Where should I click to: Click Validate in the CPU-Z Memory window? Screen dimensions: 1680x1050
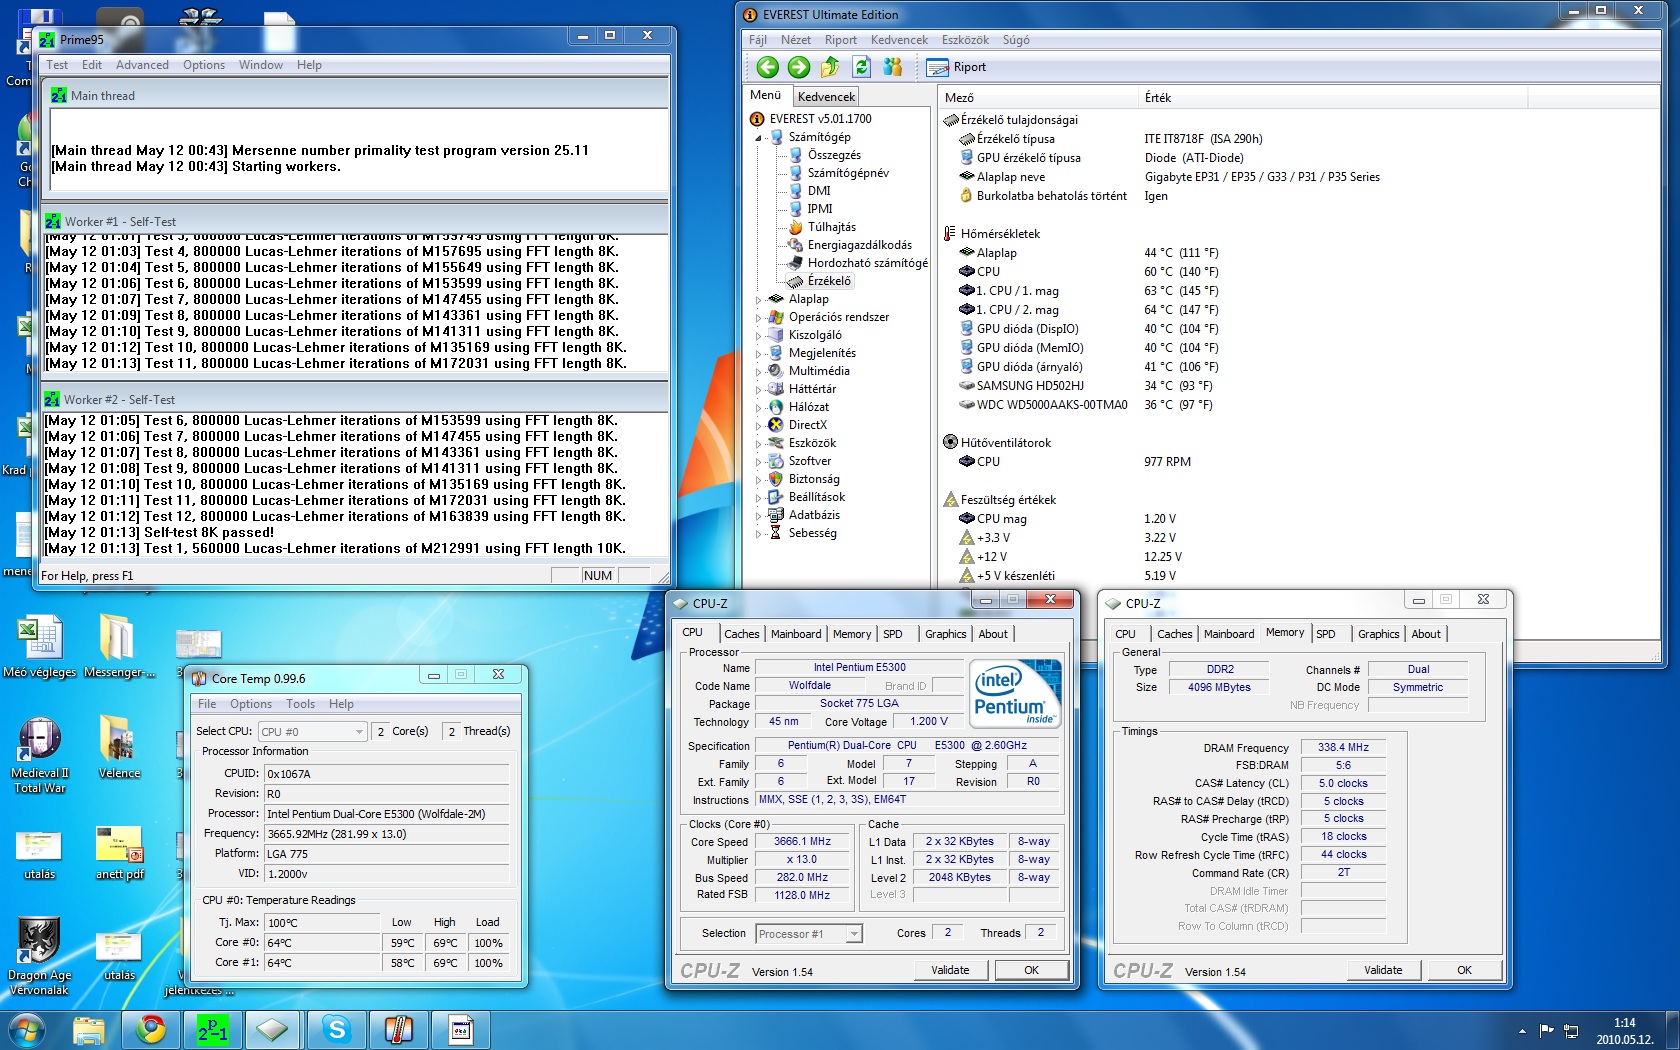(x=1383, y=970)
